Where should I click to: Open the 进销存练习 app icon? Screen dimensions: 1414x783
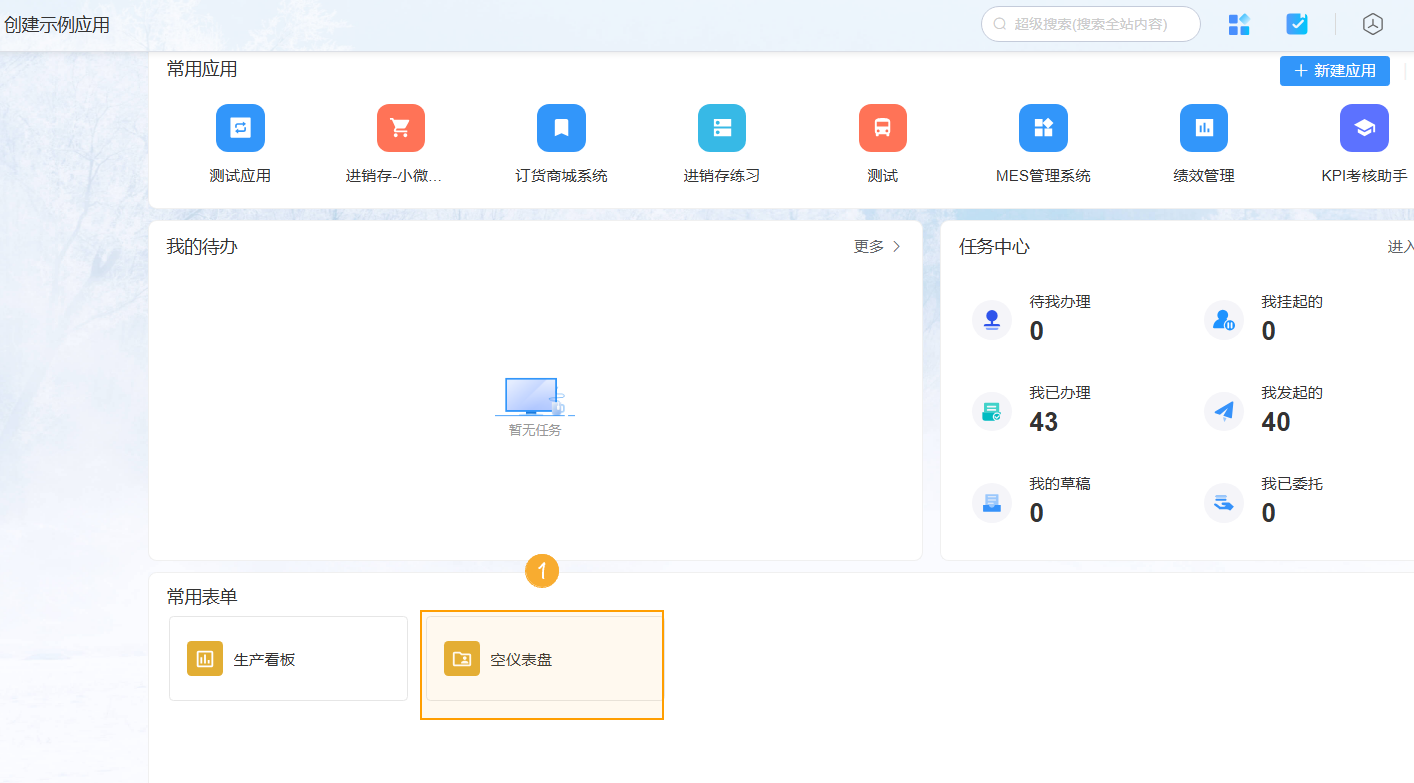coord(722,128)
